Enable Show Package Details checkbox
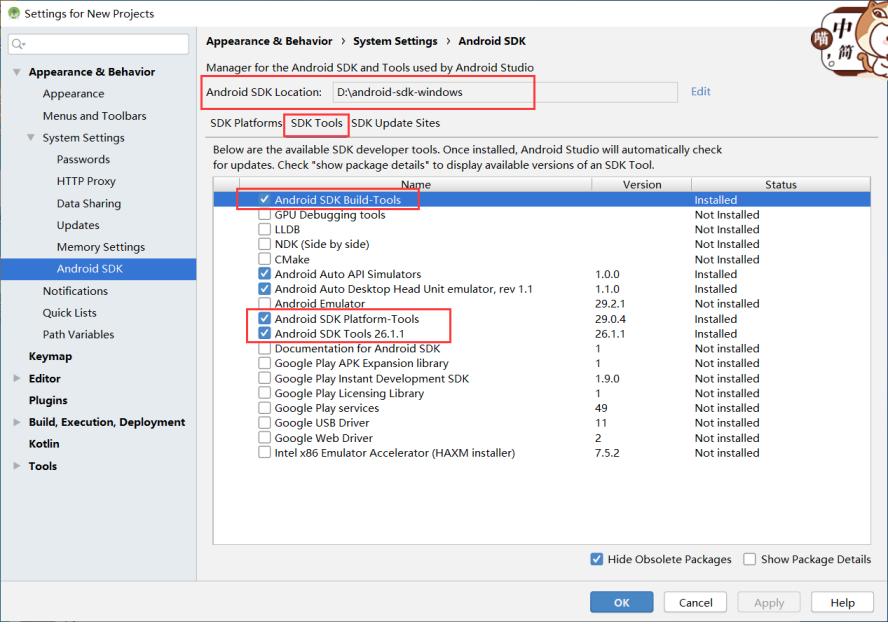The height and width of the screenshot is (624, 888). click(x=749, y=559)
